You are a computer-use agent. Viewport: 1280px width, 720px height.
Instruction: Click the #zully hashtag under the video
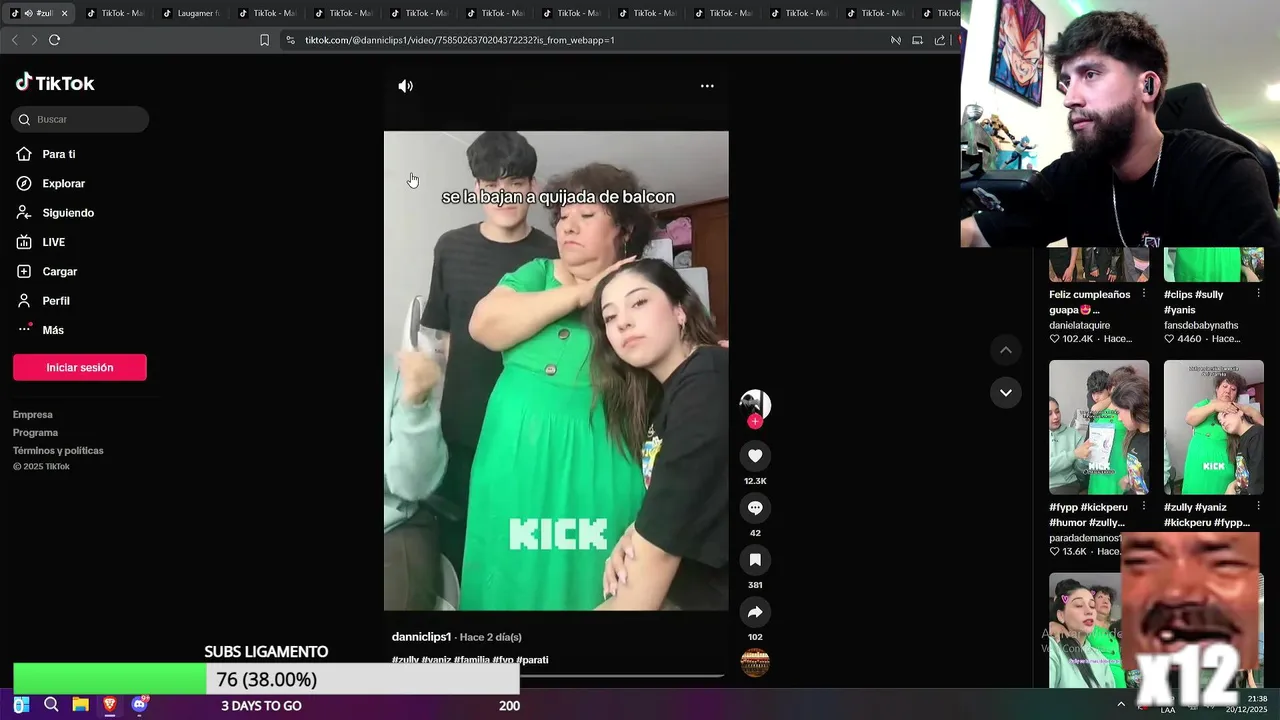[x=405, y=660]
